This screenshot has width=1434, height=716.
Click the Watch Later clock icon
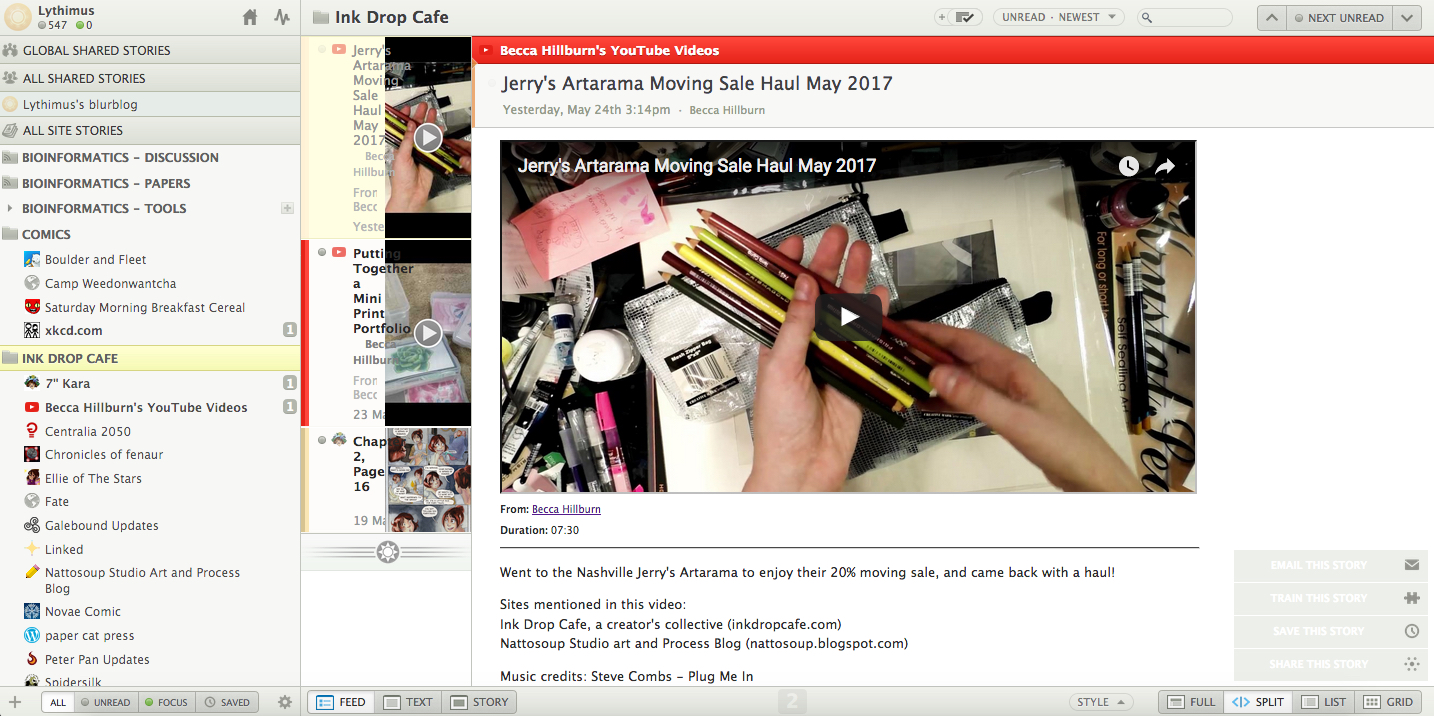(x=1128, y=167)
